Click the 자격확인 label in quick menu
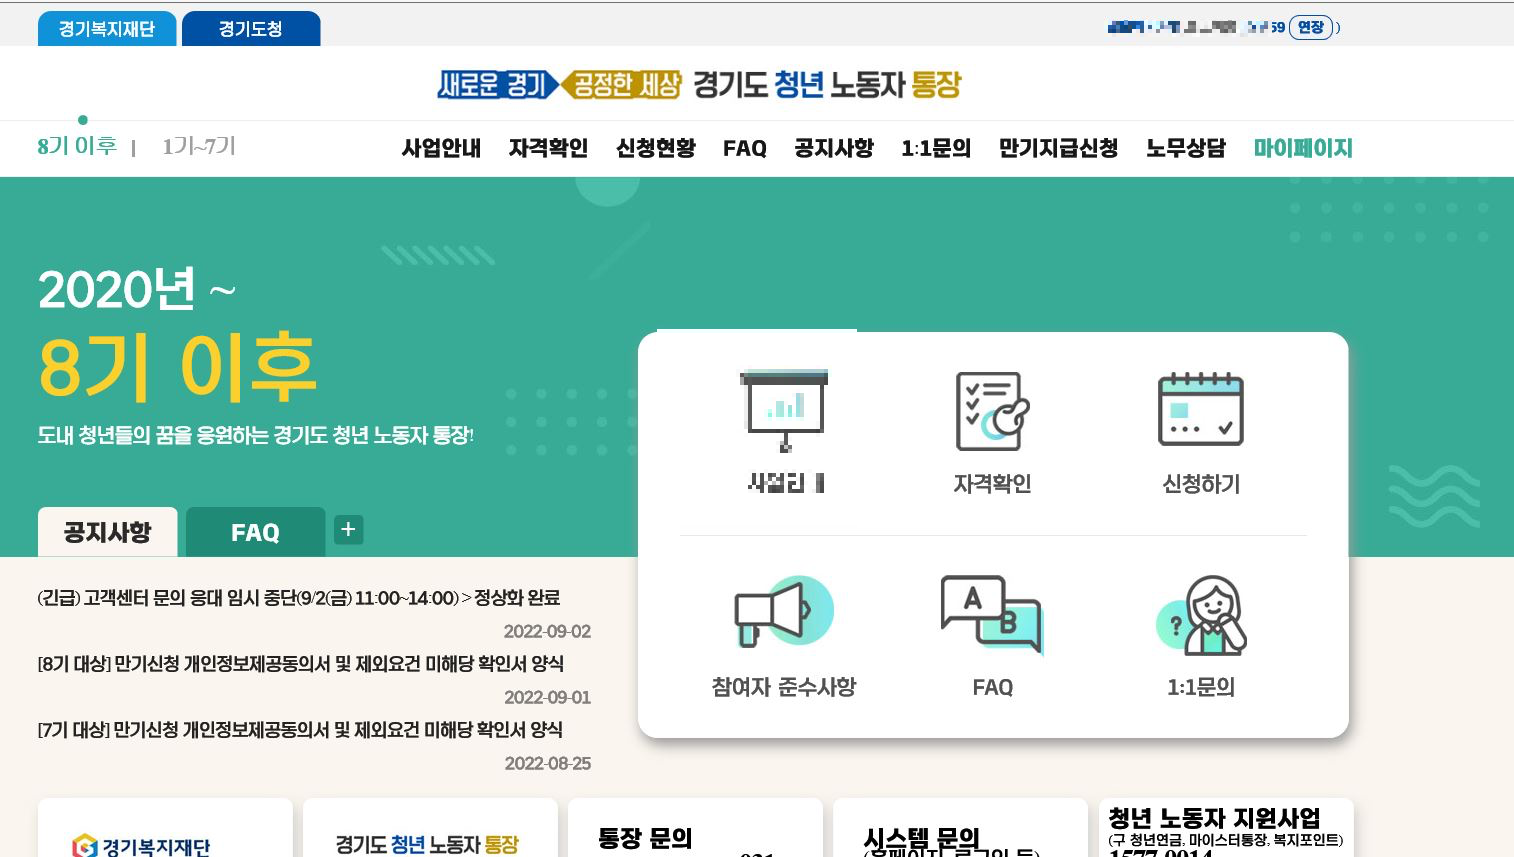 [992, 484]
